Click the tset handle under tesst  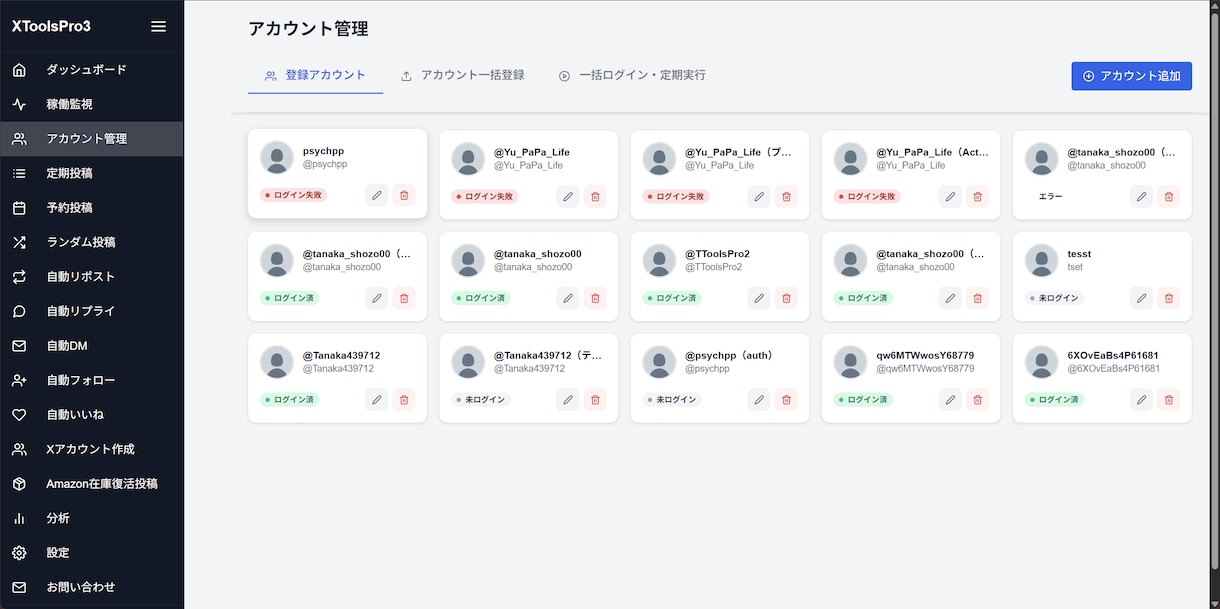pos(1075,267)
